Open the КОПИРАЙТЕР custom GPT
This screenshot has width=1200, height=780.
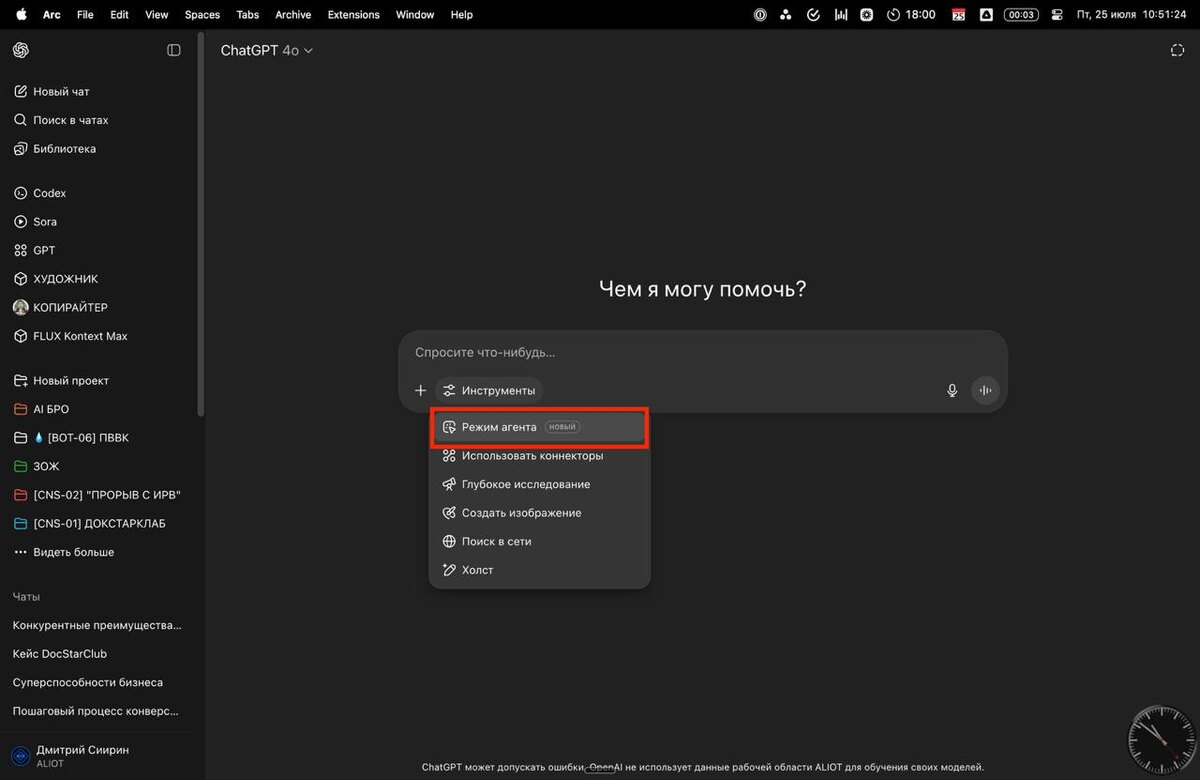point(100,307)
